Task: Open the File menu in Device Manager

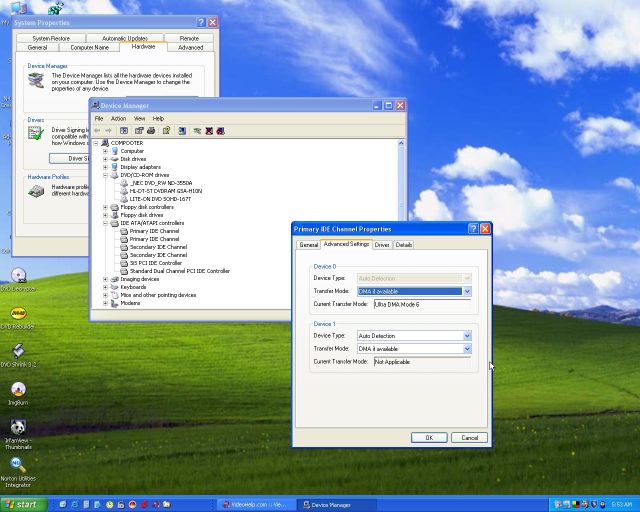Action: tap(99, 118)
